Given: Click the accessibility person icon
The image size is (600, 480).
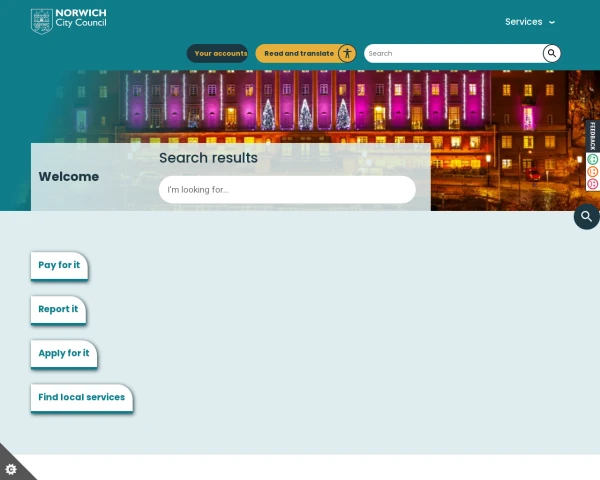Looking at the screenshot, I should tap(347, 54).
